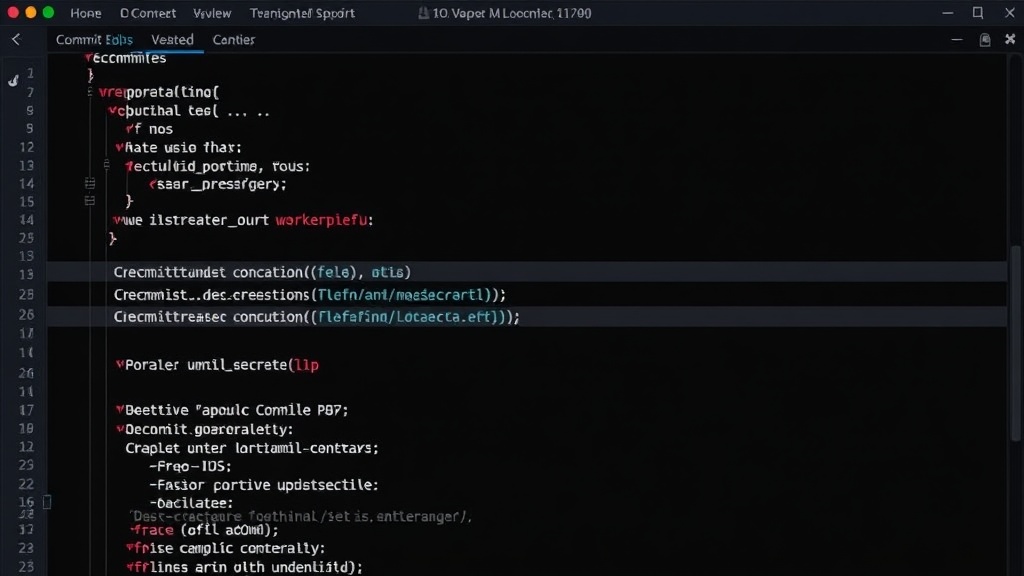Click the path Flefafina/Locaecta.eft
Viewport: 1024px width, 576px height.
click(405, 317)
